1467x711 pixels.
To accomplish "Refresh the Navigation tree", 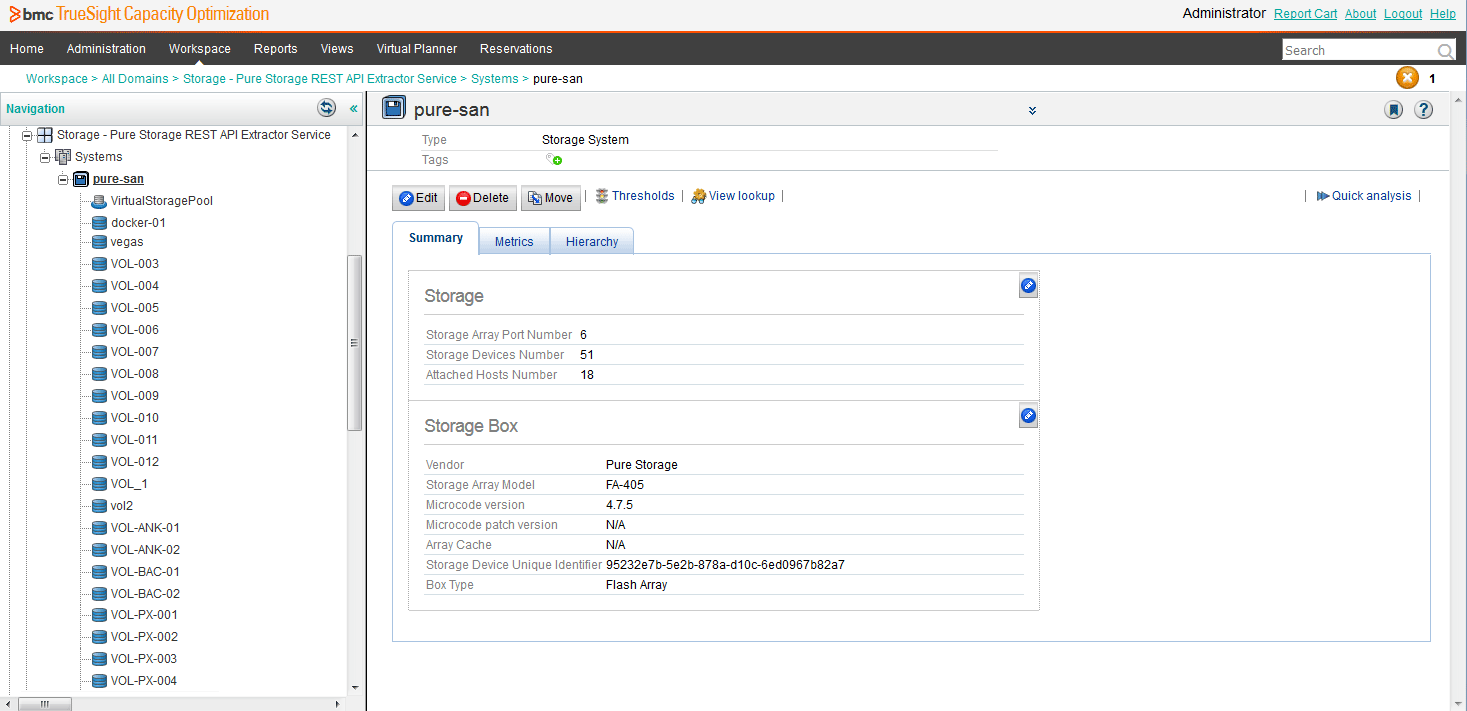I will click(326, 108).
